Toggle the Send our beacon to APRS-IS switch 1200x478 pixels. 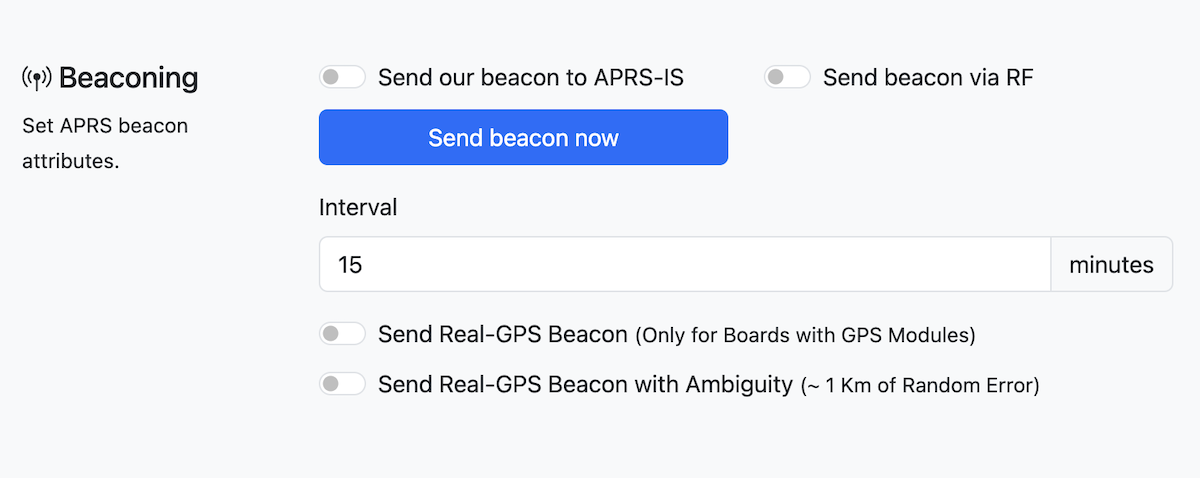point(342,77)
